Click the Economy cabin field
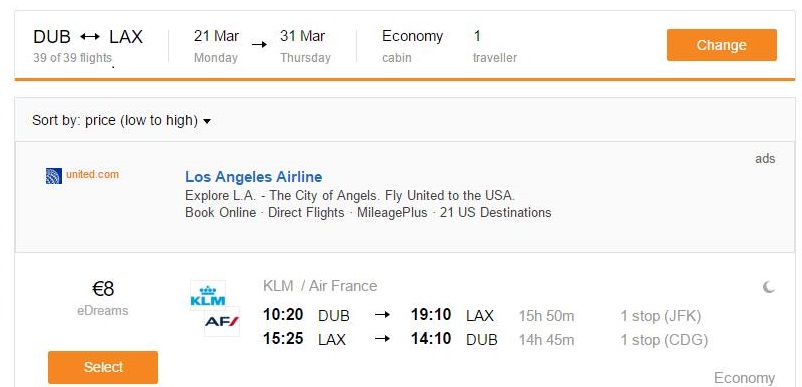 coord(412,45)
